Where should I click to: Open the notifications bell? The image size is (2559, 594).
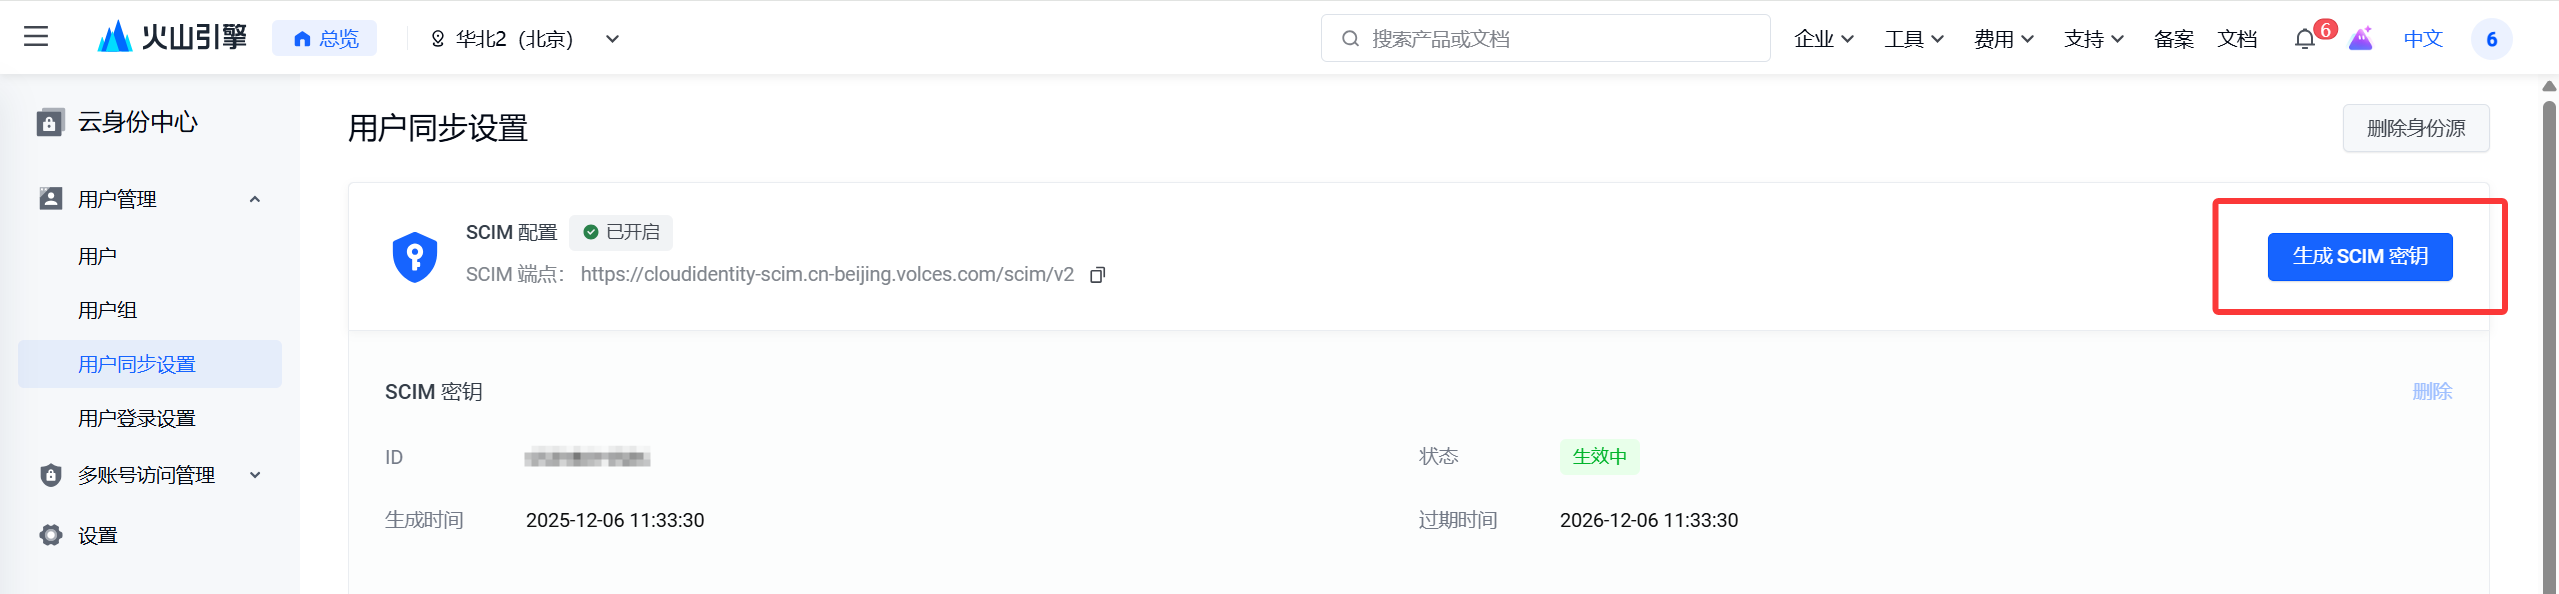(2304, 39)
